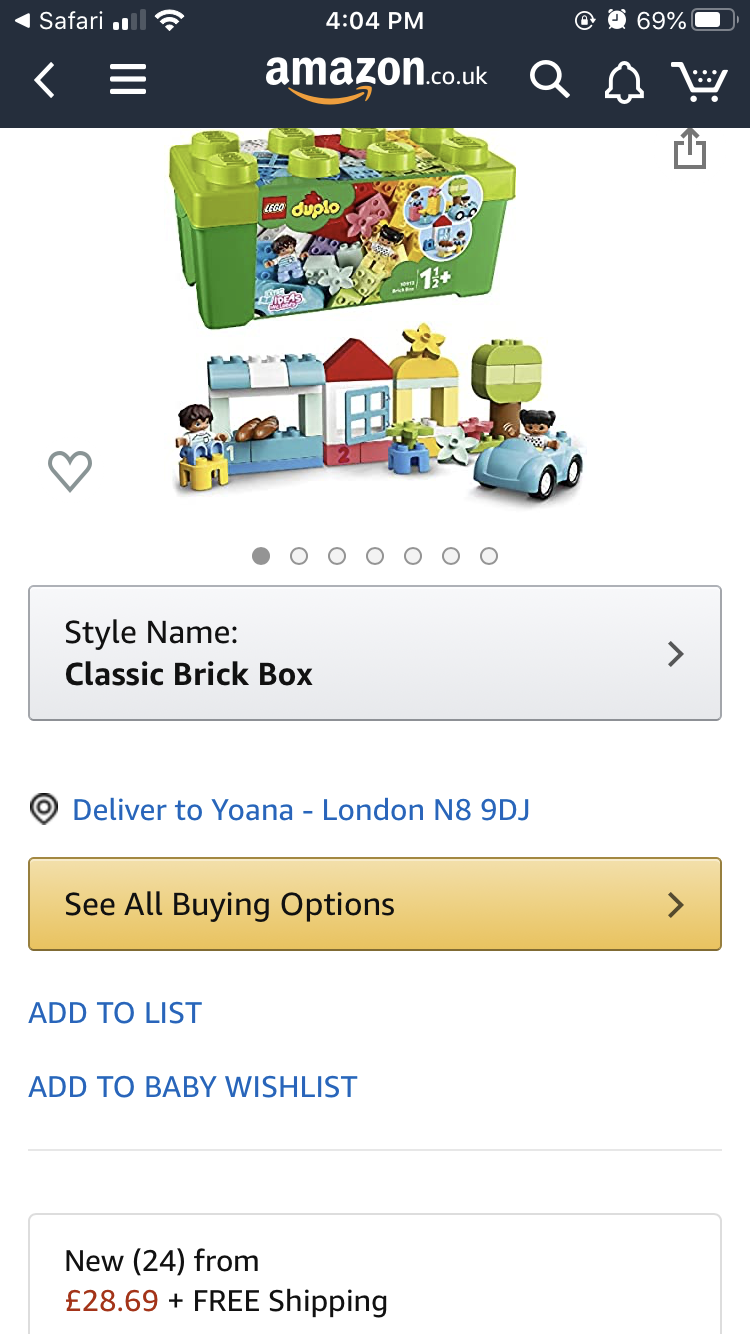Select the second image carousel dot

click(x=299, y=556)
